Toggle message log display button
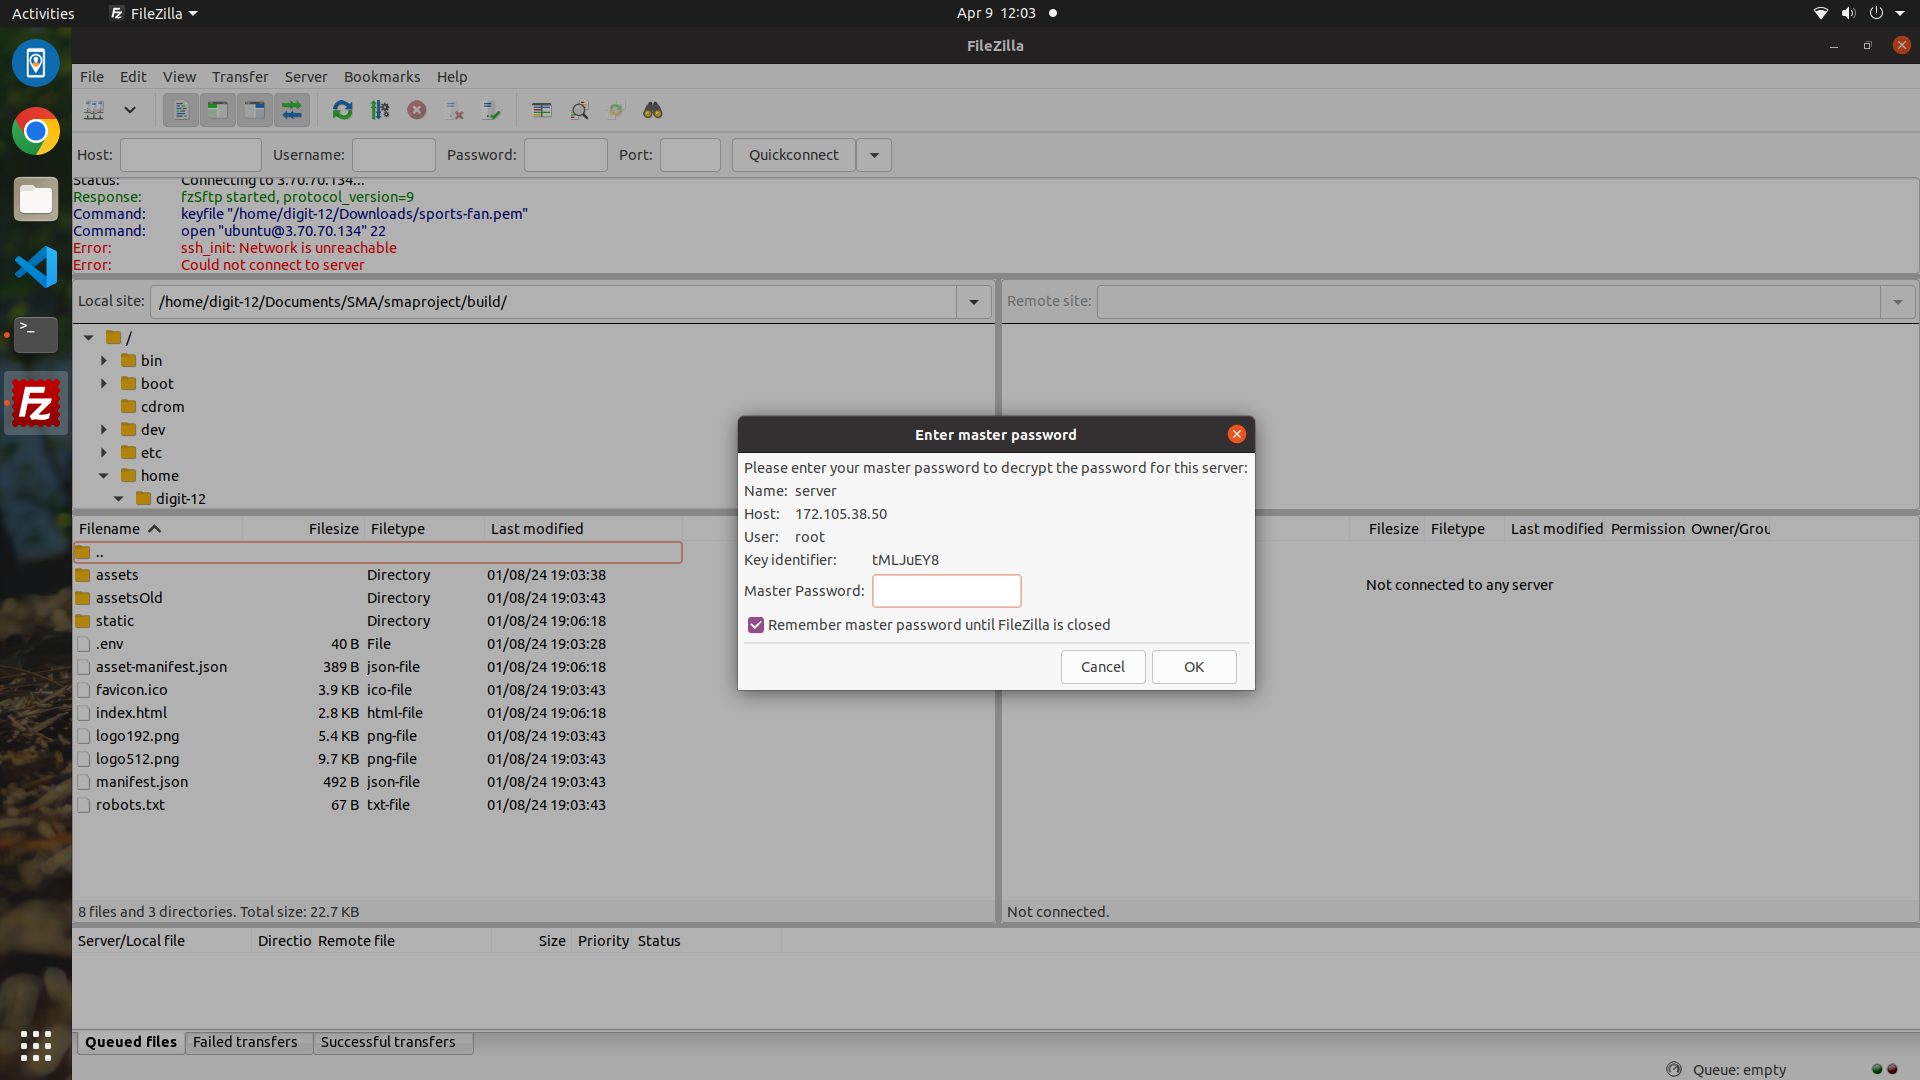This screenshot has height=1080, width=1920. 181,110
